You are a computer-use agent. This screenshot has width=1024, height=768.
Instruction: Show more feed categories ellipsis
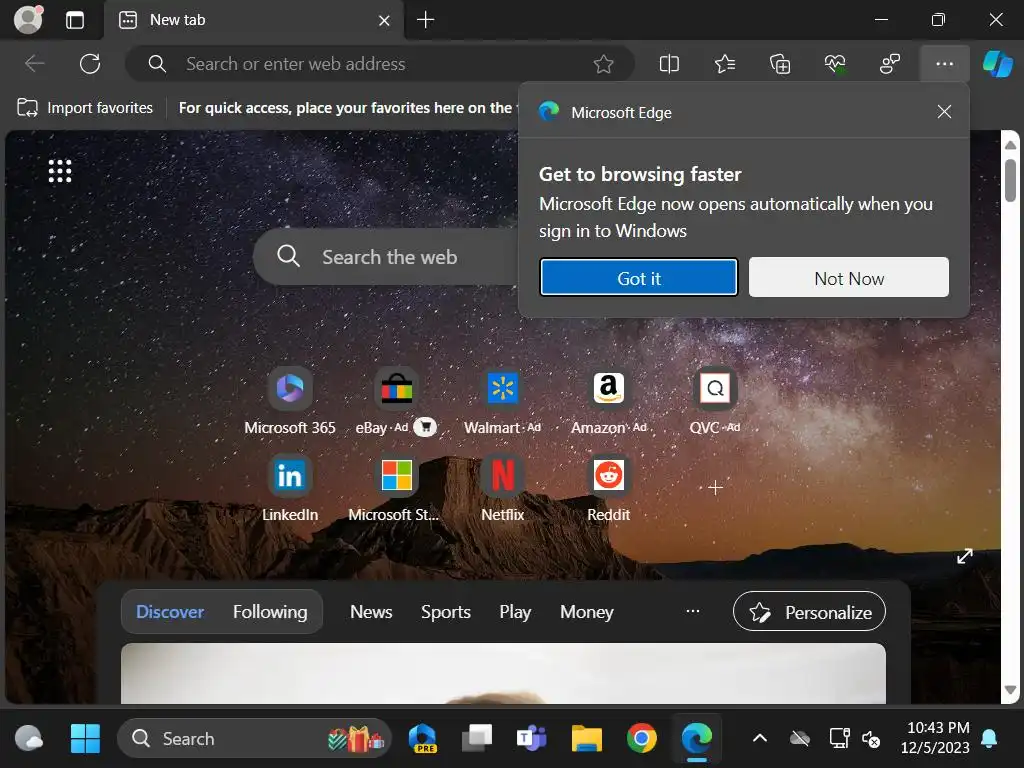pos(693,611)
